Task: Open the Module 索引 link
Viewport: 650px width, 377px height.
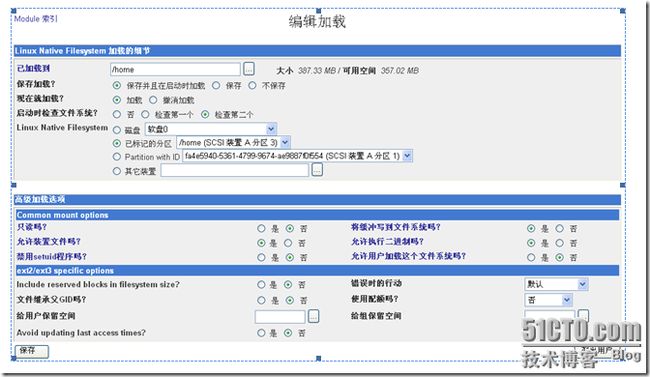Action: (x=36, y=19)
